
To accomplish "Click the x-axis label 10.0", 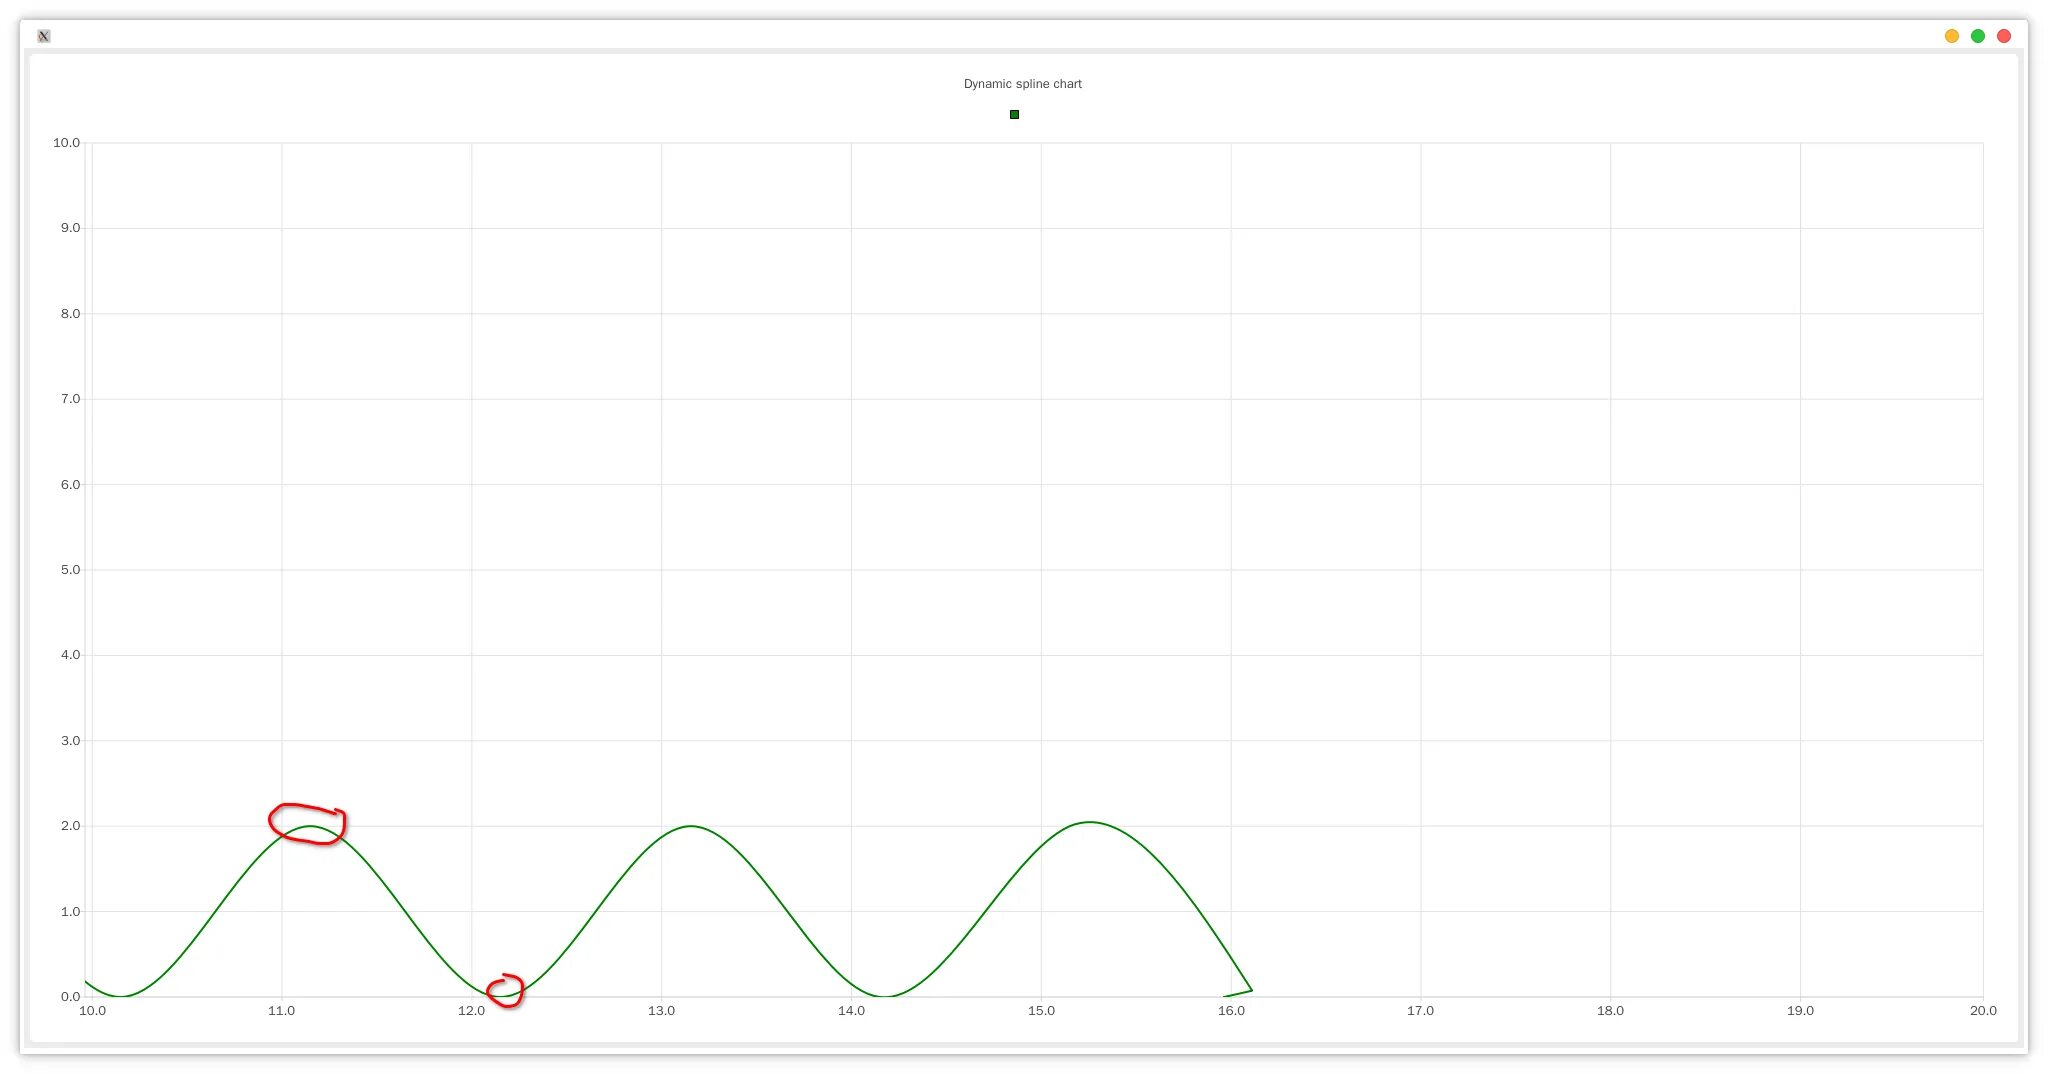I will coord(92,1011).
